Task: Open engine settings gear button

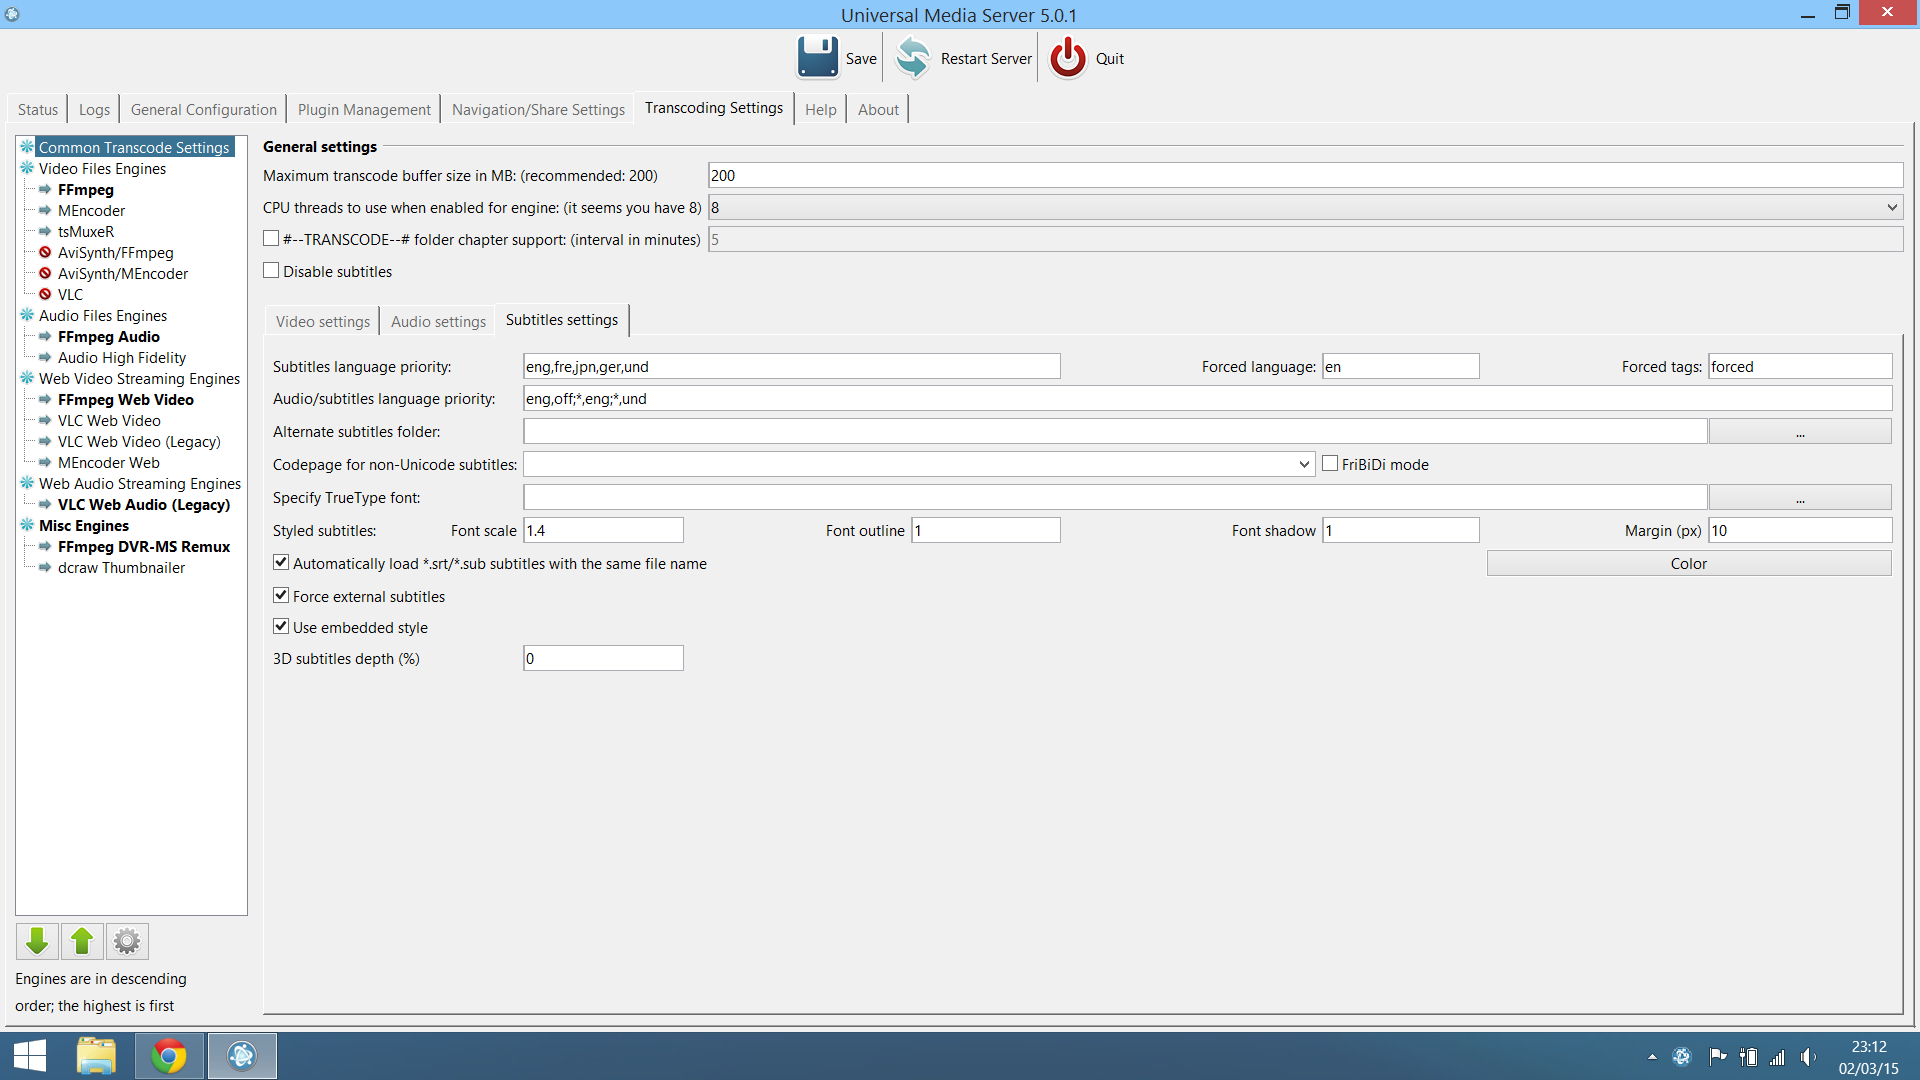Action: tap(127, 941)
